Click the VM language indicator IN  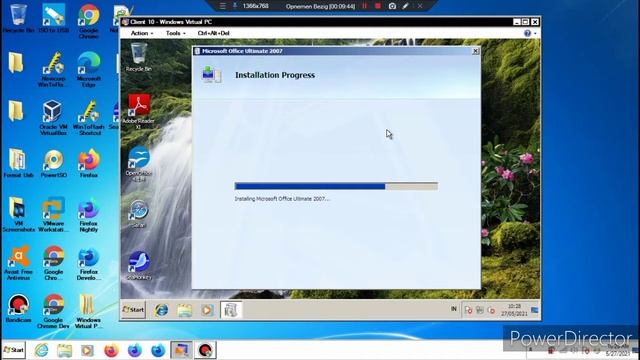click(x=453, y=309)
